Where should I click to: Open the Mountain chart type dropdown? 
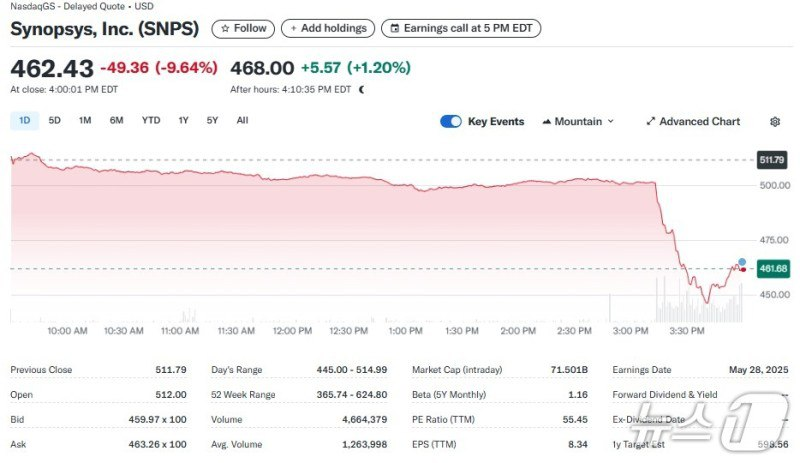[578, 121]
